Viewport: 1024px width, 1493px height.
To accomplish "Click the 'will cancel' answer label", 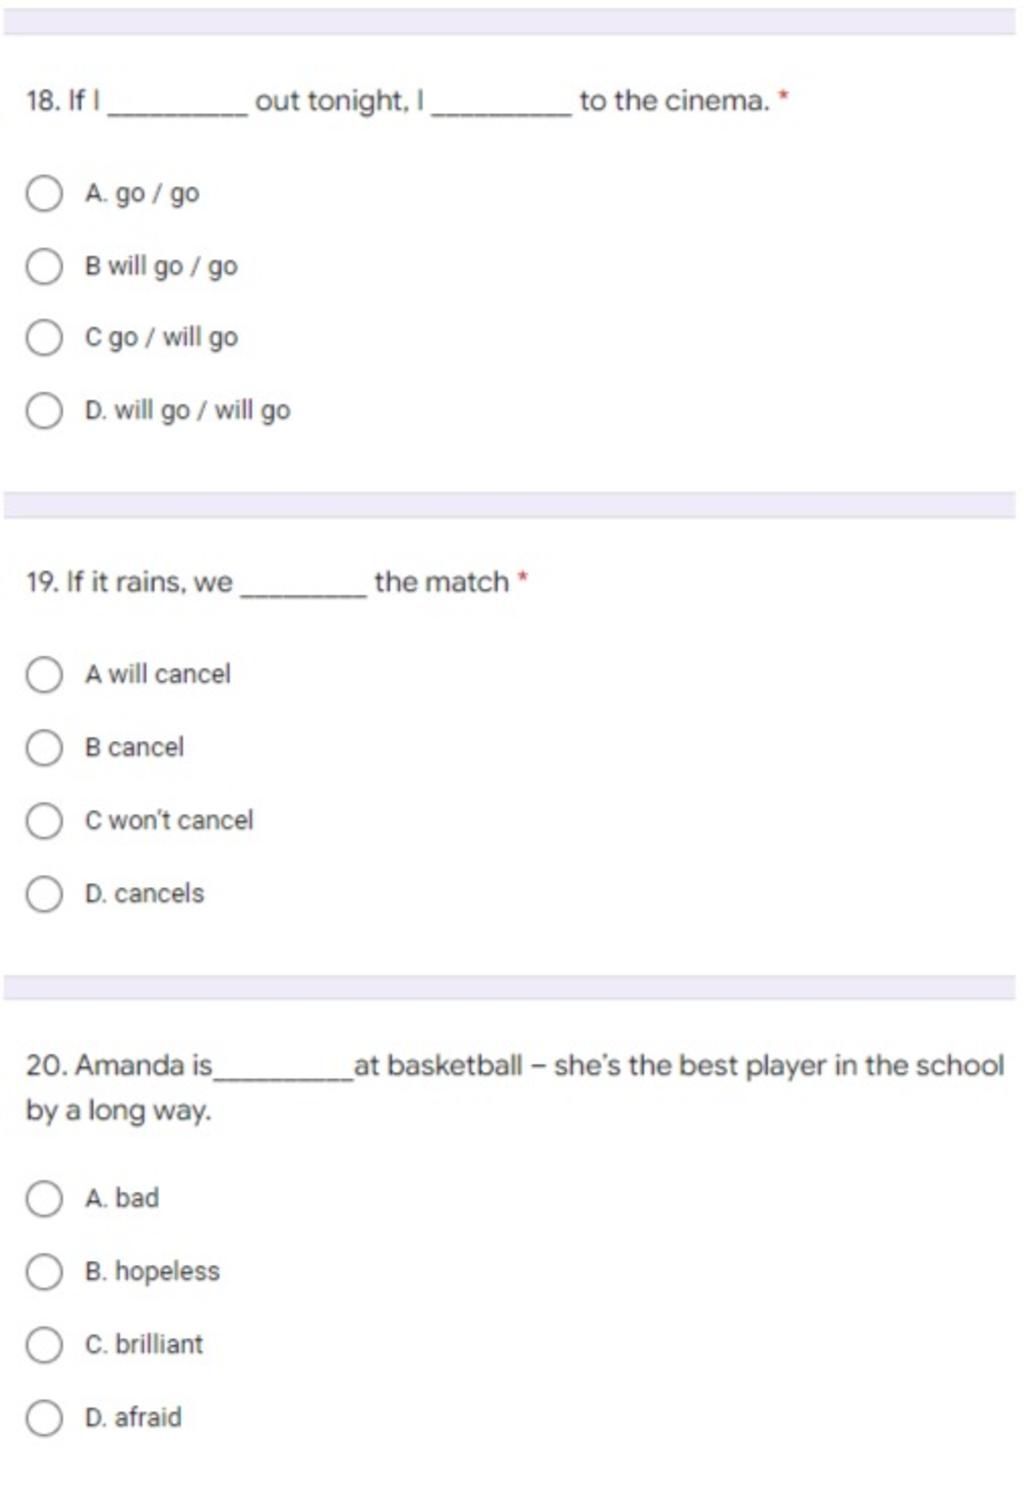I will [169, 674].
